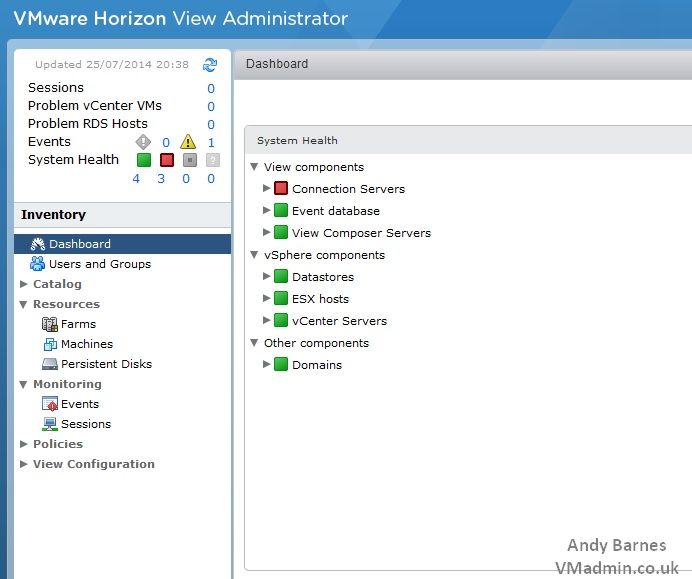Screen dimensions: 692x579
Task: Click the Inventory heading
Action: coord(53,214)
